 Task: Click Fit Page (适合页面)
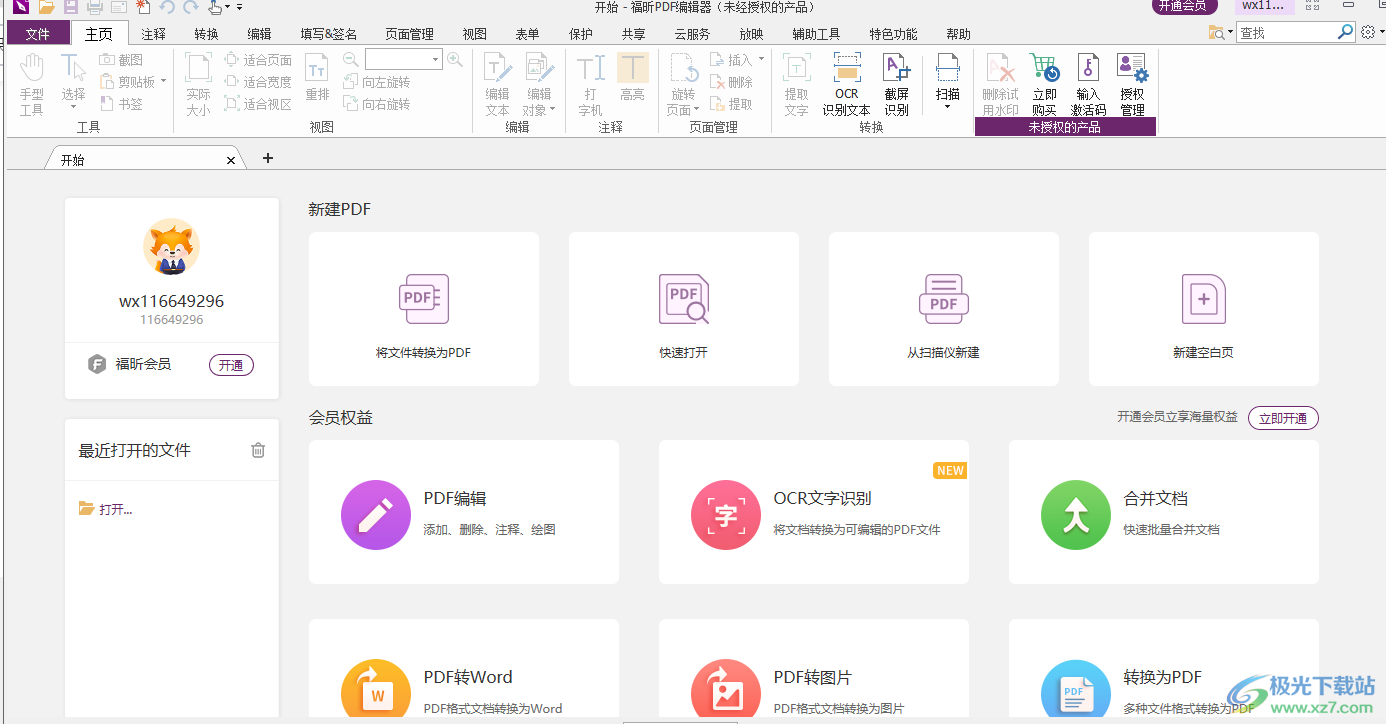(x=258, y=60)
